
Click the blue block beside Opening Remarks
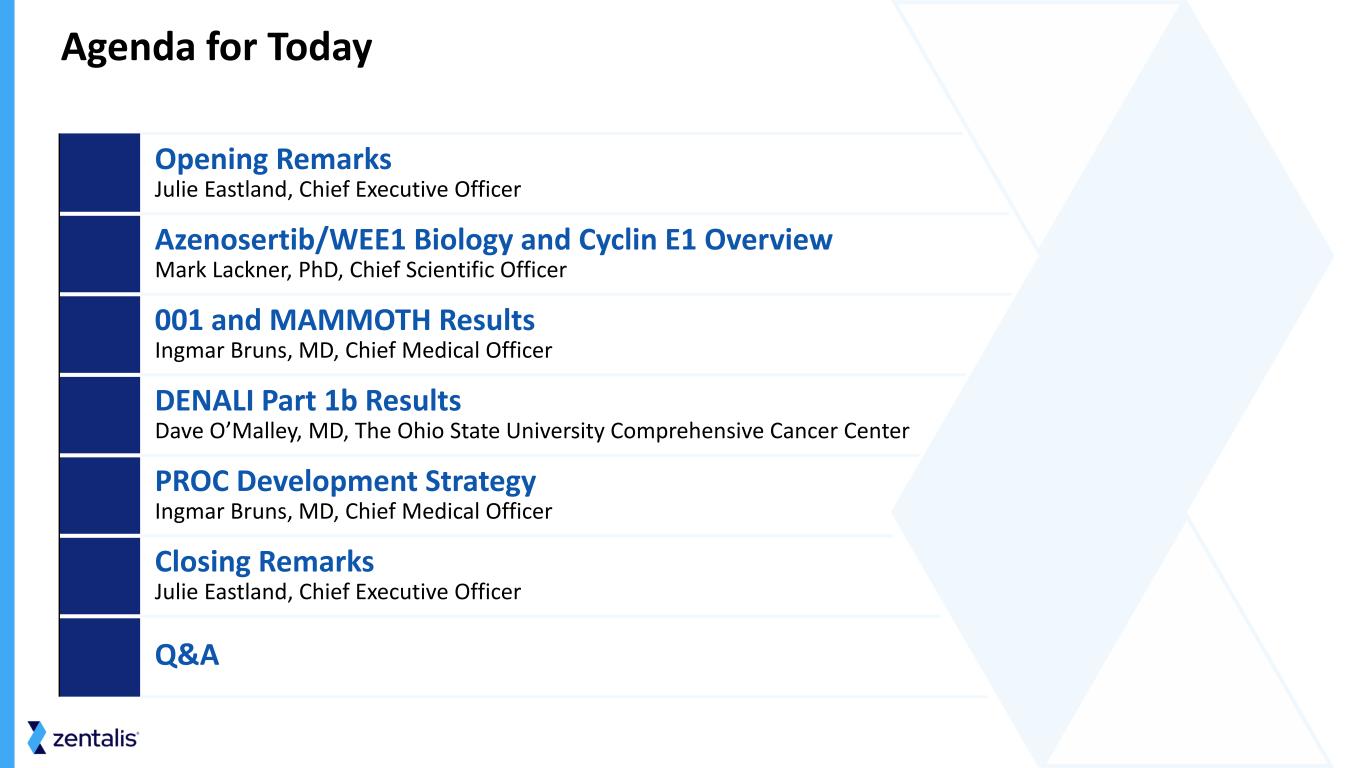pos(100,172)
